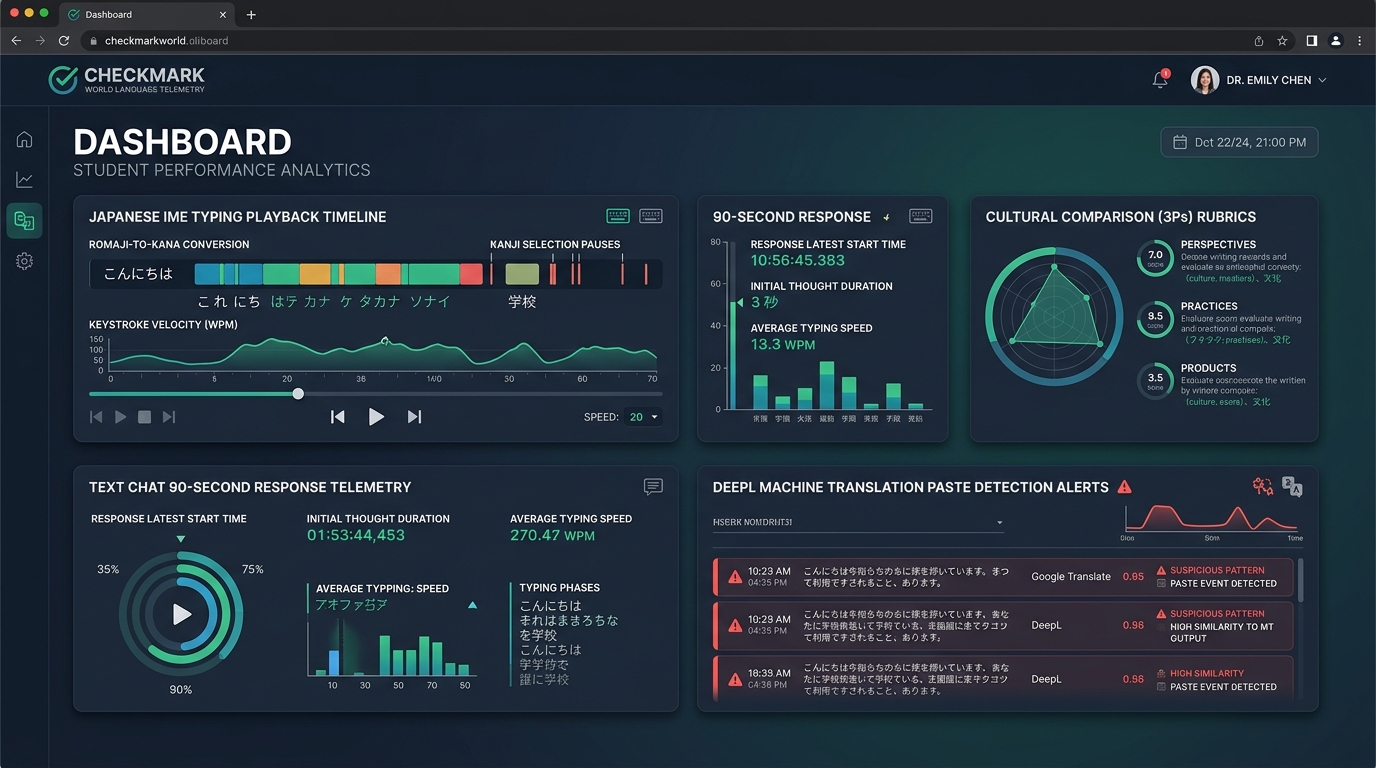
Task: Bookmark the page with the star icon
Action: [x=1283, y=41]
